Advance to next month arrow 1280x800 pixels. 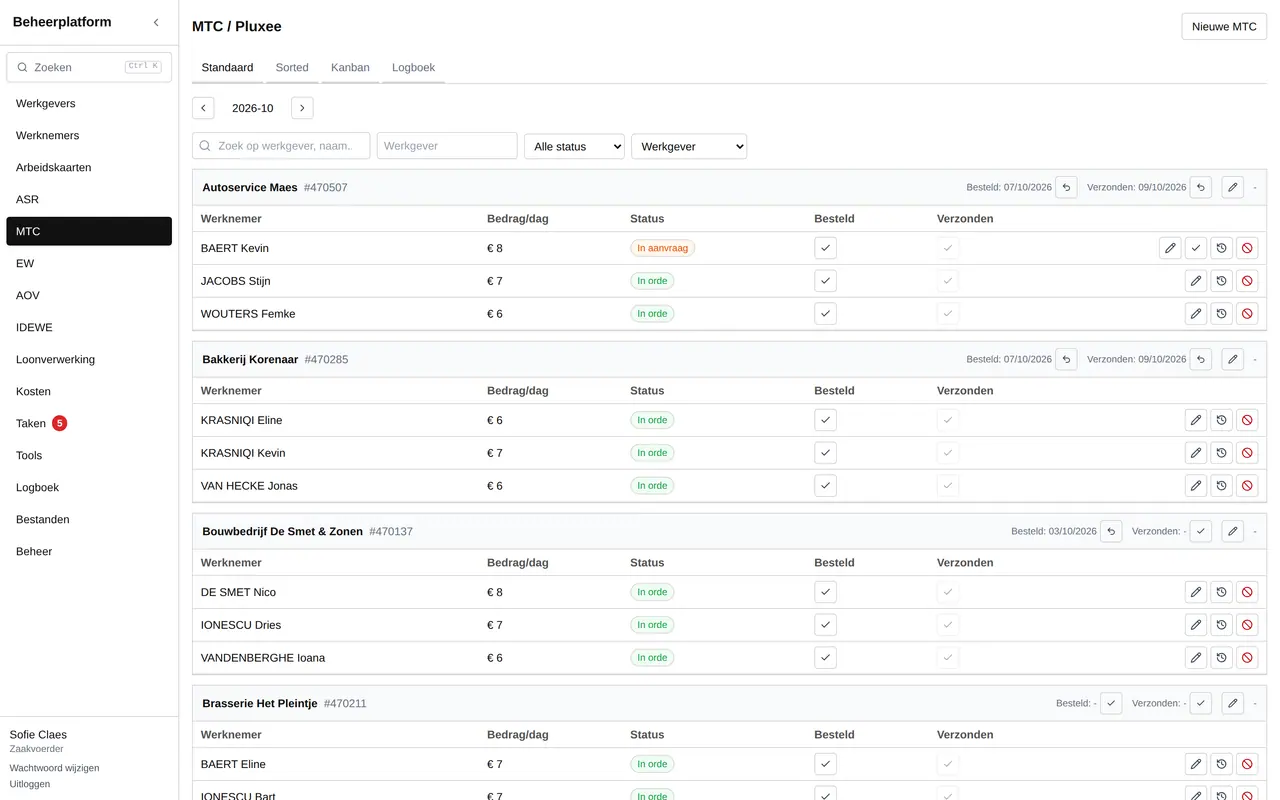[302, 108]
